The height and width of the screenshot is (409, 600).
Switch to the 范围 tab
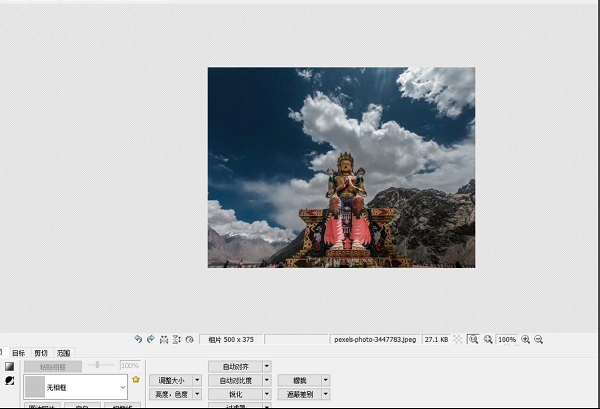point(64,353)
